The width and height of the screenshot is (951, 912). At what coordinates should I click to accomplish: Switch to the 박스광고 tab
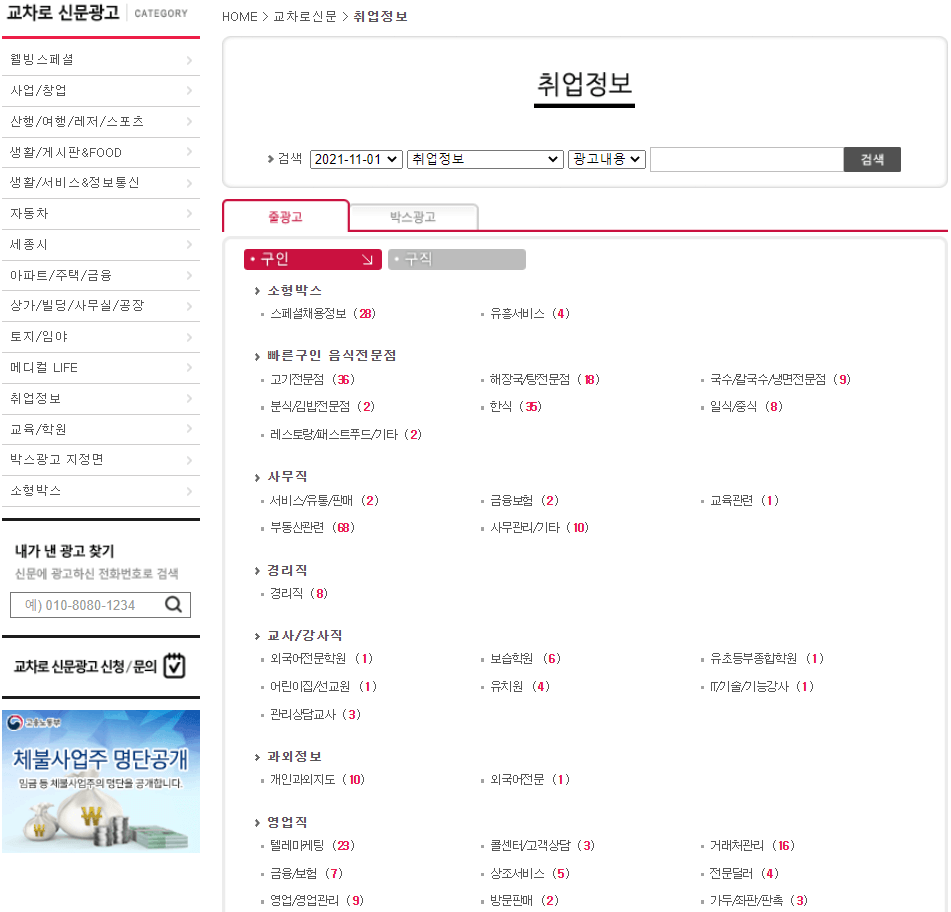pyautogui.click(x=413, y=216)
